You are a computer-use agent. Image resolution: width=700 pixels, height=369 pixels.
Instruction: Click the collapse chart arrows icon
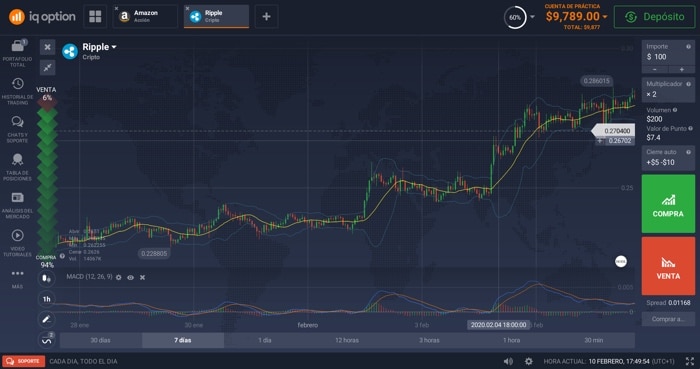coord(47,67)
